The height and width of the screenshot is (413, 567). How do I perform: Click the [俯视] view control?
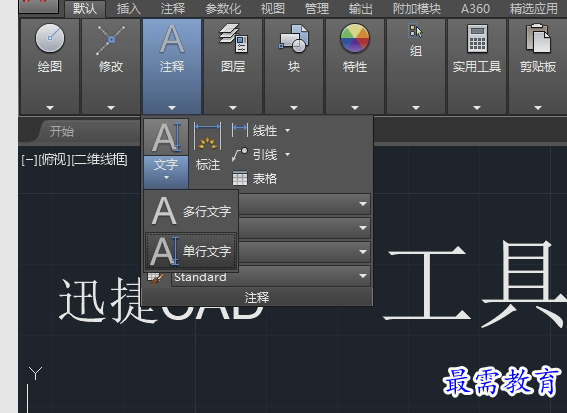click(x=55, y=159)
